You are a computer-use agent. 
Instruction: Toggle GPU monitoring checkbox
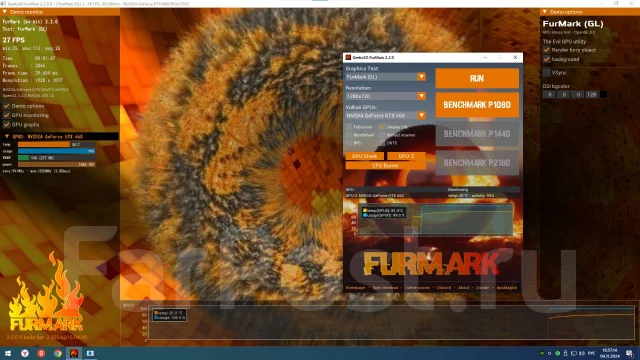point(7,116)
